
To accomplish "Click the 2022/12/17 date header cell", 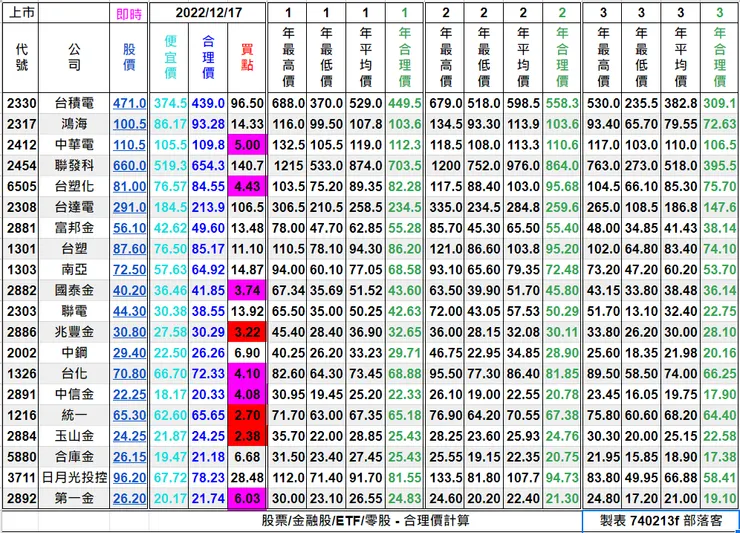I will tap(208, 12).
